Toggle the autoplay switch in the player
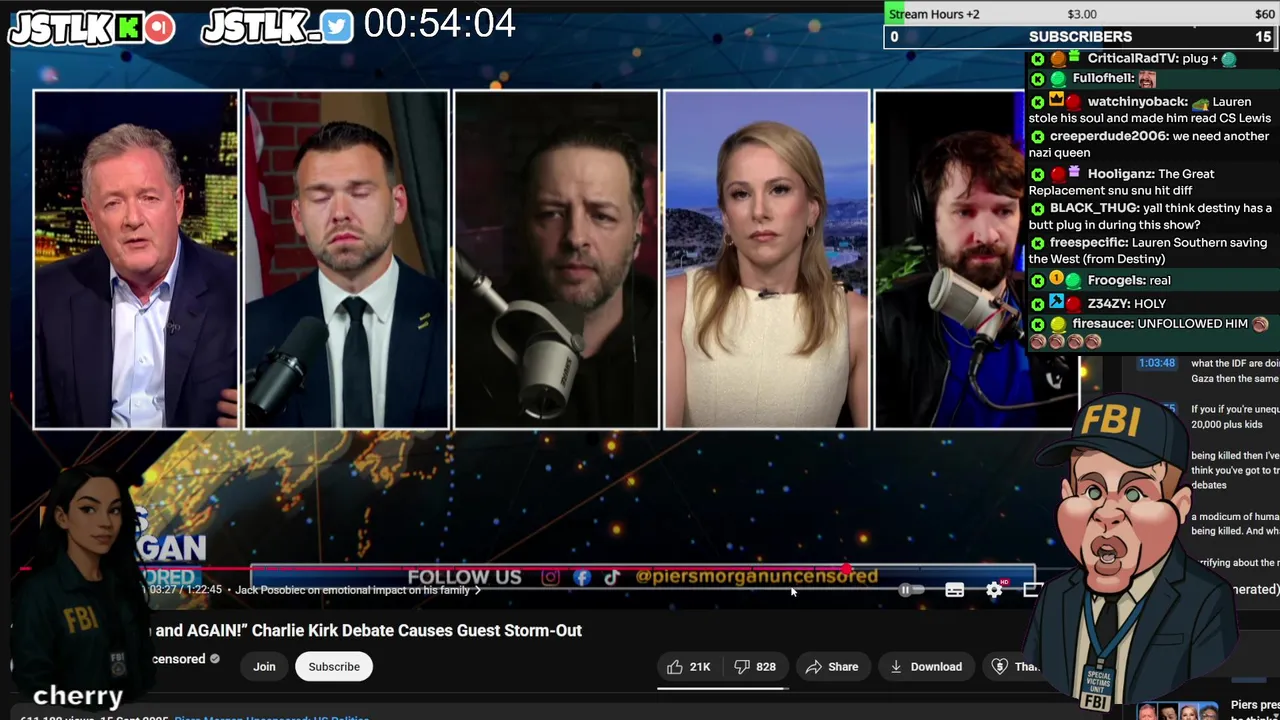The height and width of the screenshot is (720, 1280). pos(909,590)
